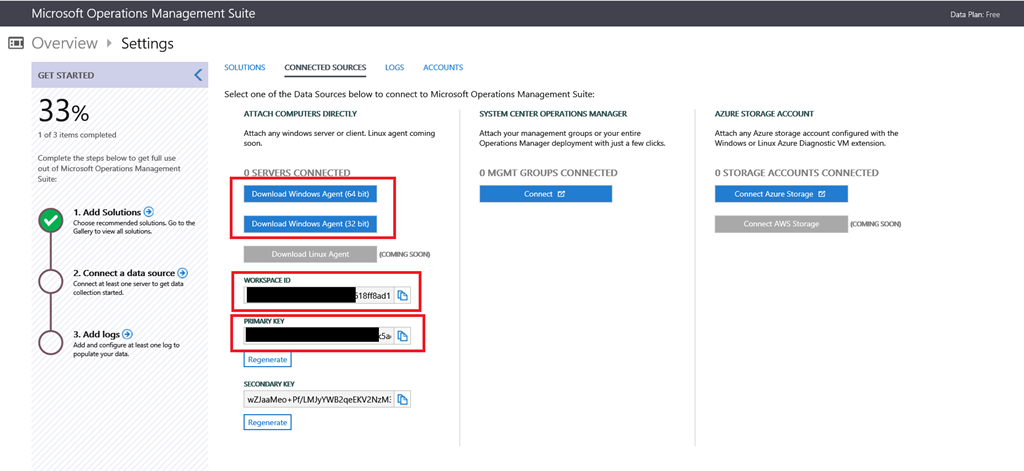This screenshot has width=1024, height=471.
Task: Open the Solutions tab
Action: click(x=244, y=68)
